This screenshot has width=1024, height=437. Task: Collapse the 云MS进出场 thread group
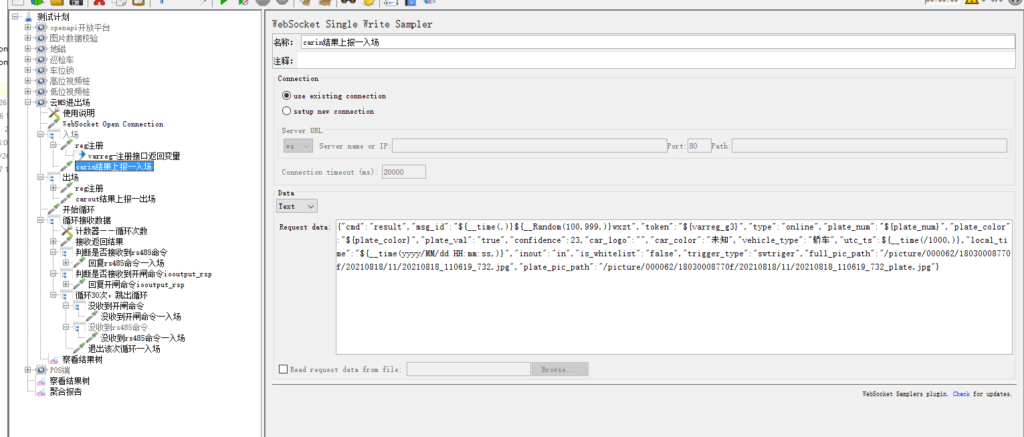pyautogui.click(x=28, y=102)
